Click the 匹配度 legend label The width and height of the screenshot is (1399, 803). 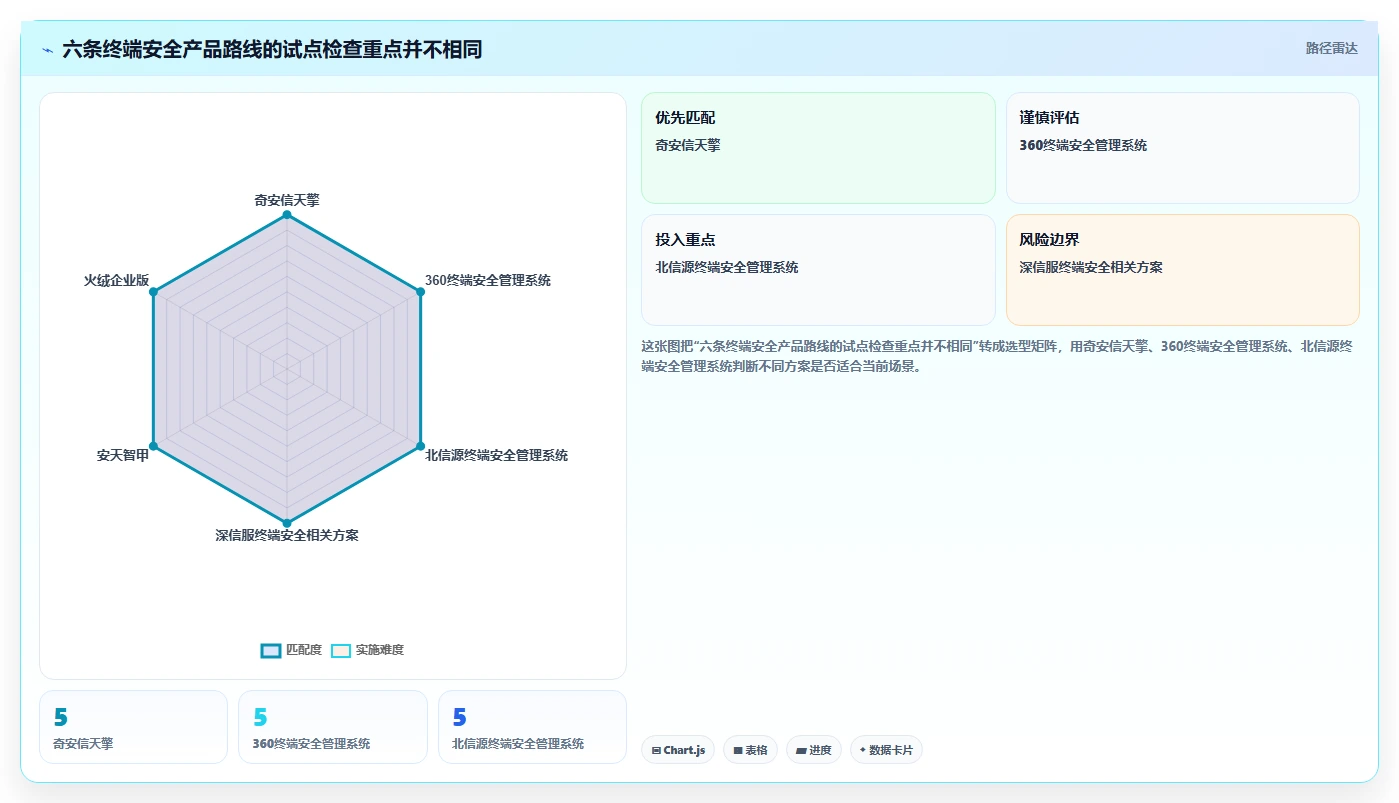(304, 650)
